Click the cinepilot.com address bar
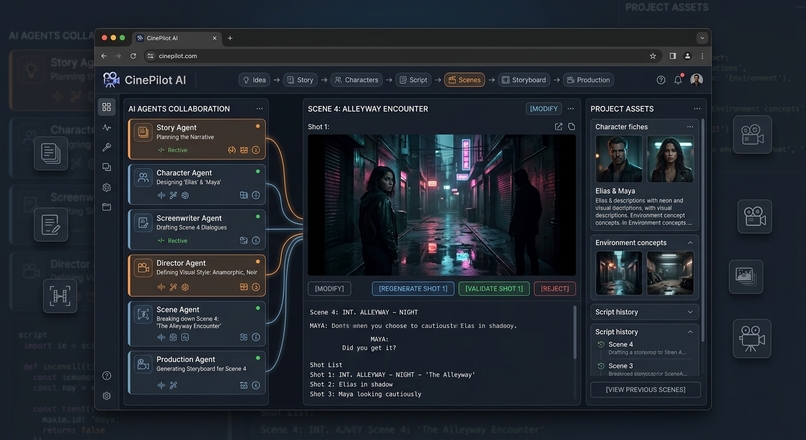The height and width of the screenshot is (440, 806). point(396,56)
